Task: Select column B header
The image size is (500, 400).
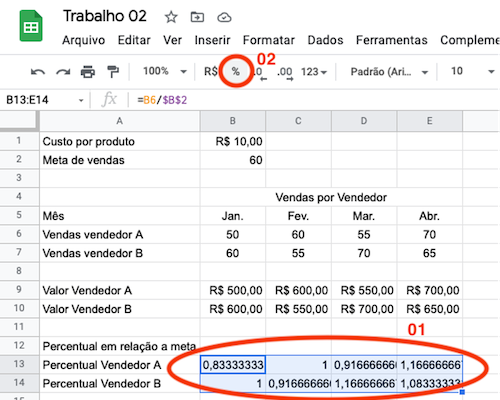Action: point(233,121)
